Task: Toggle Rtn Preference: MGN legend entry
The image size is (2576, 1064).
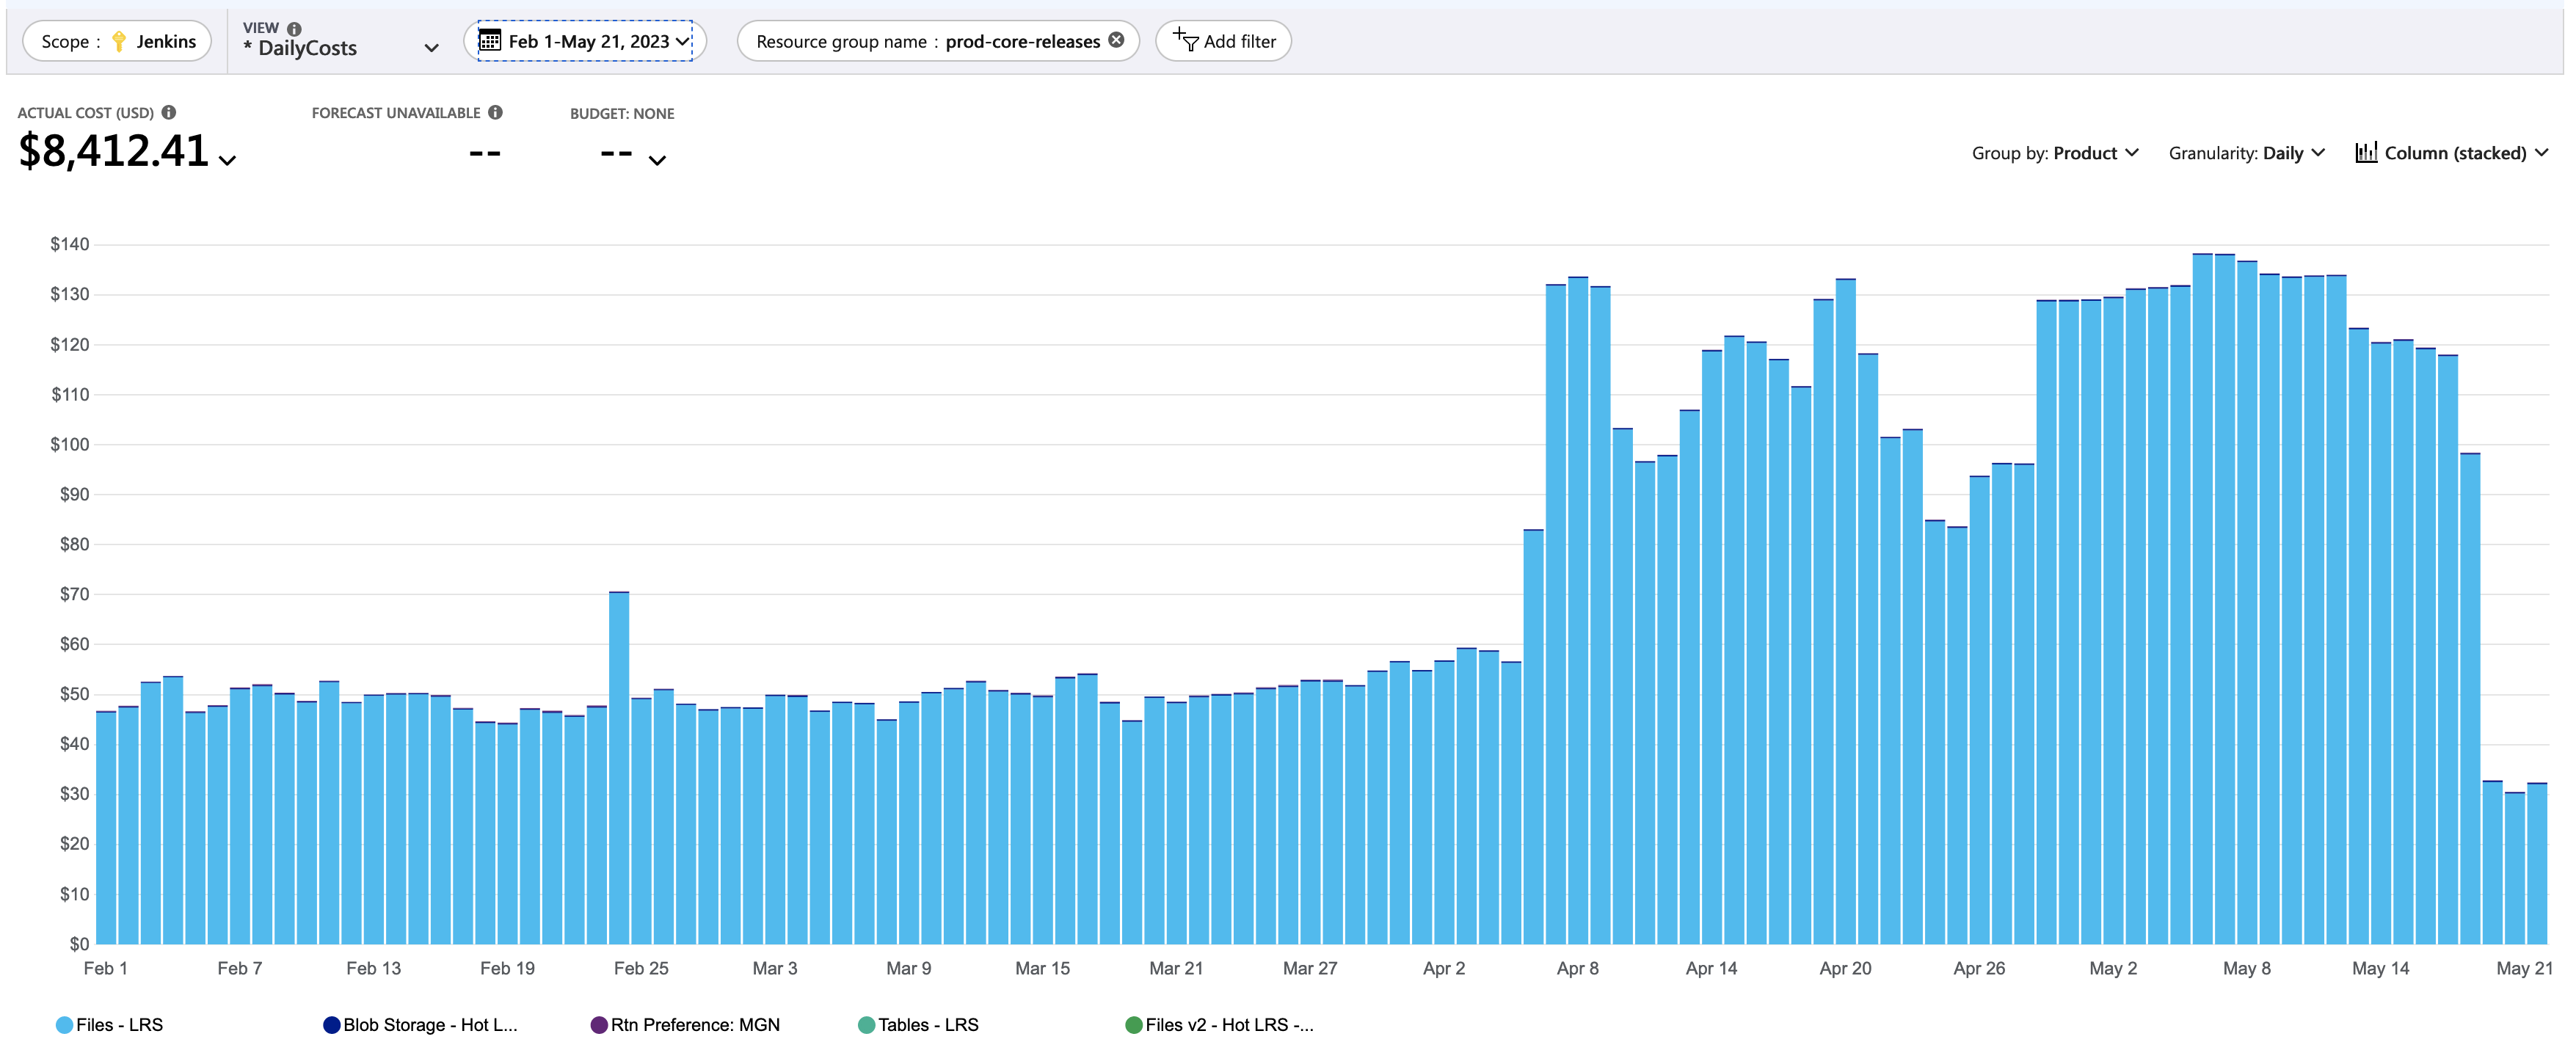Action: point(685,1025)
